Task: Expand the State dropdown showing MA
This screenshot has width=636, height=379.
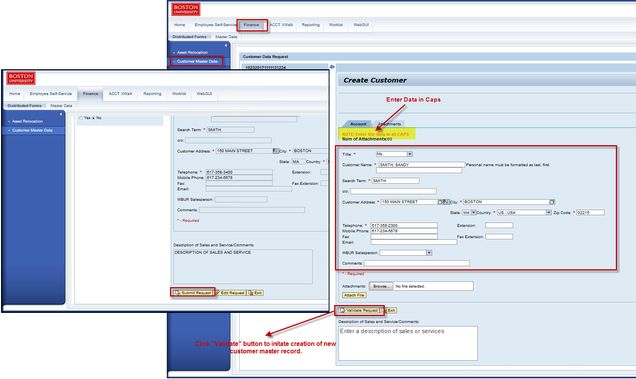Action: [473, 213]
